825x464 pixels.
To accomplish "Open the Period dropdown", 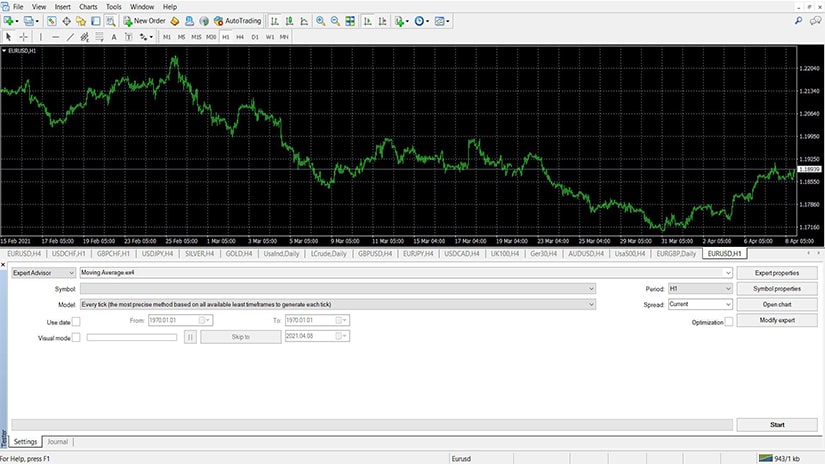I will point(700,288).
